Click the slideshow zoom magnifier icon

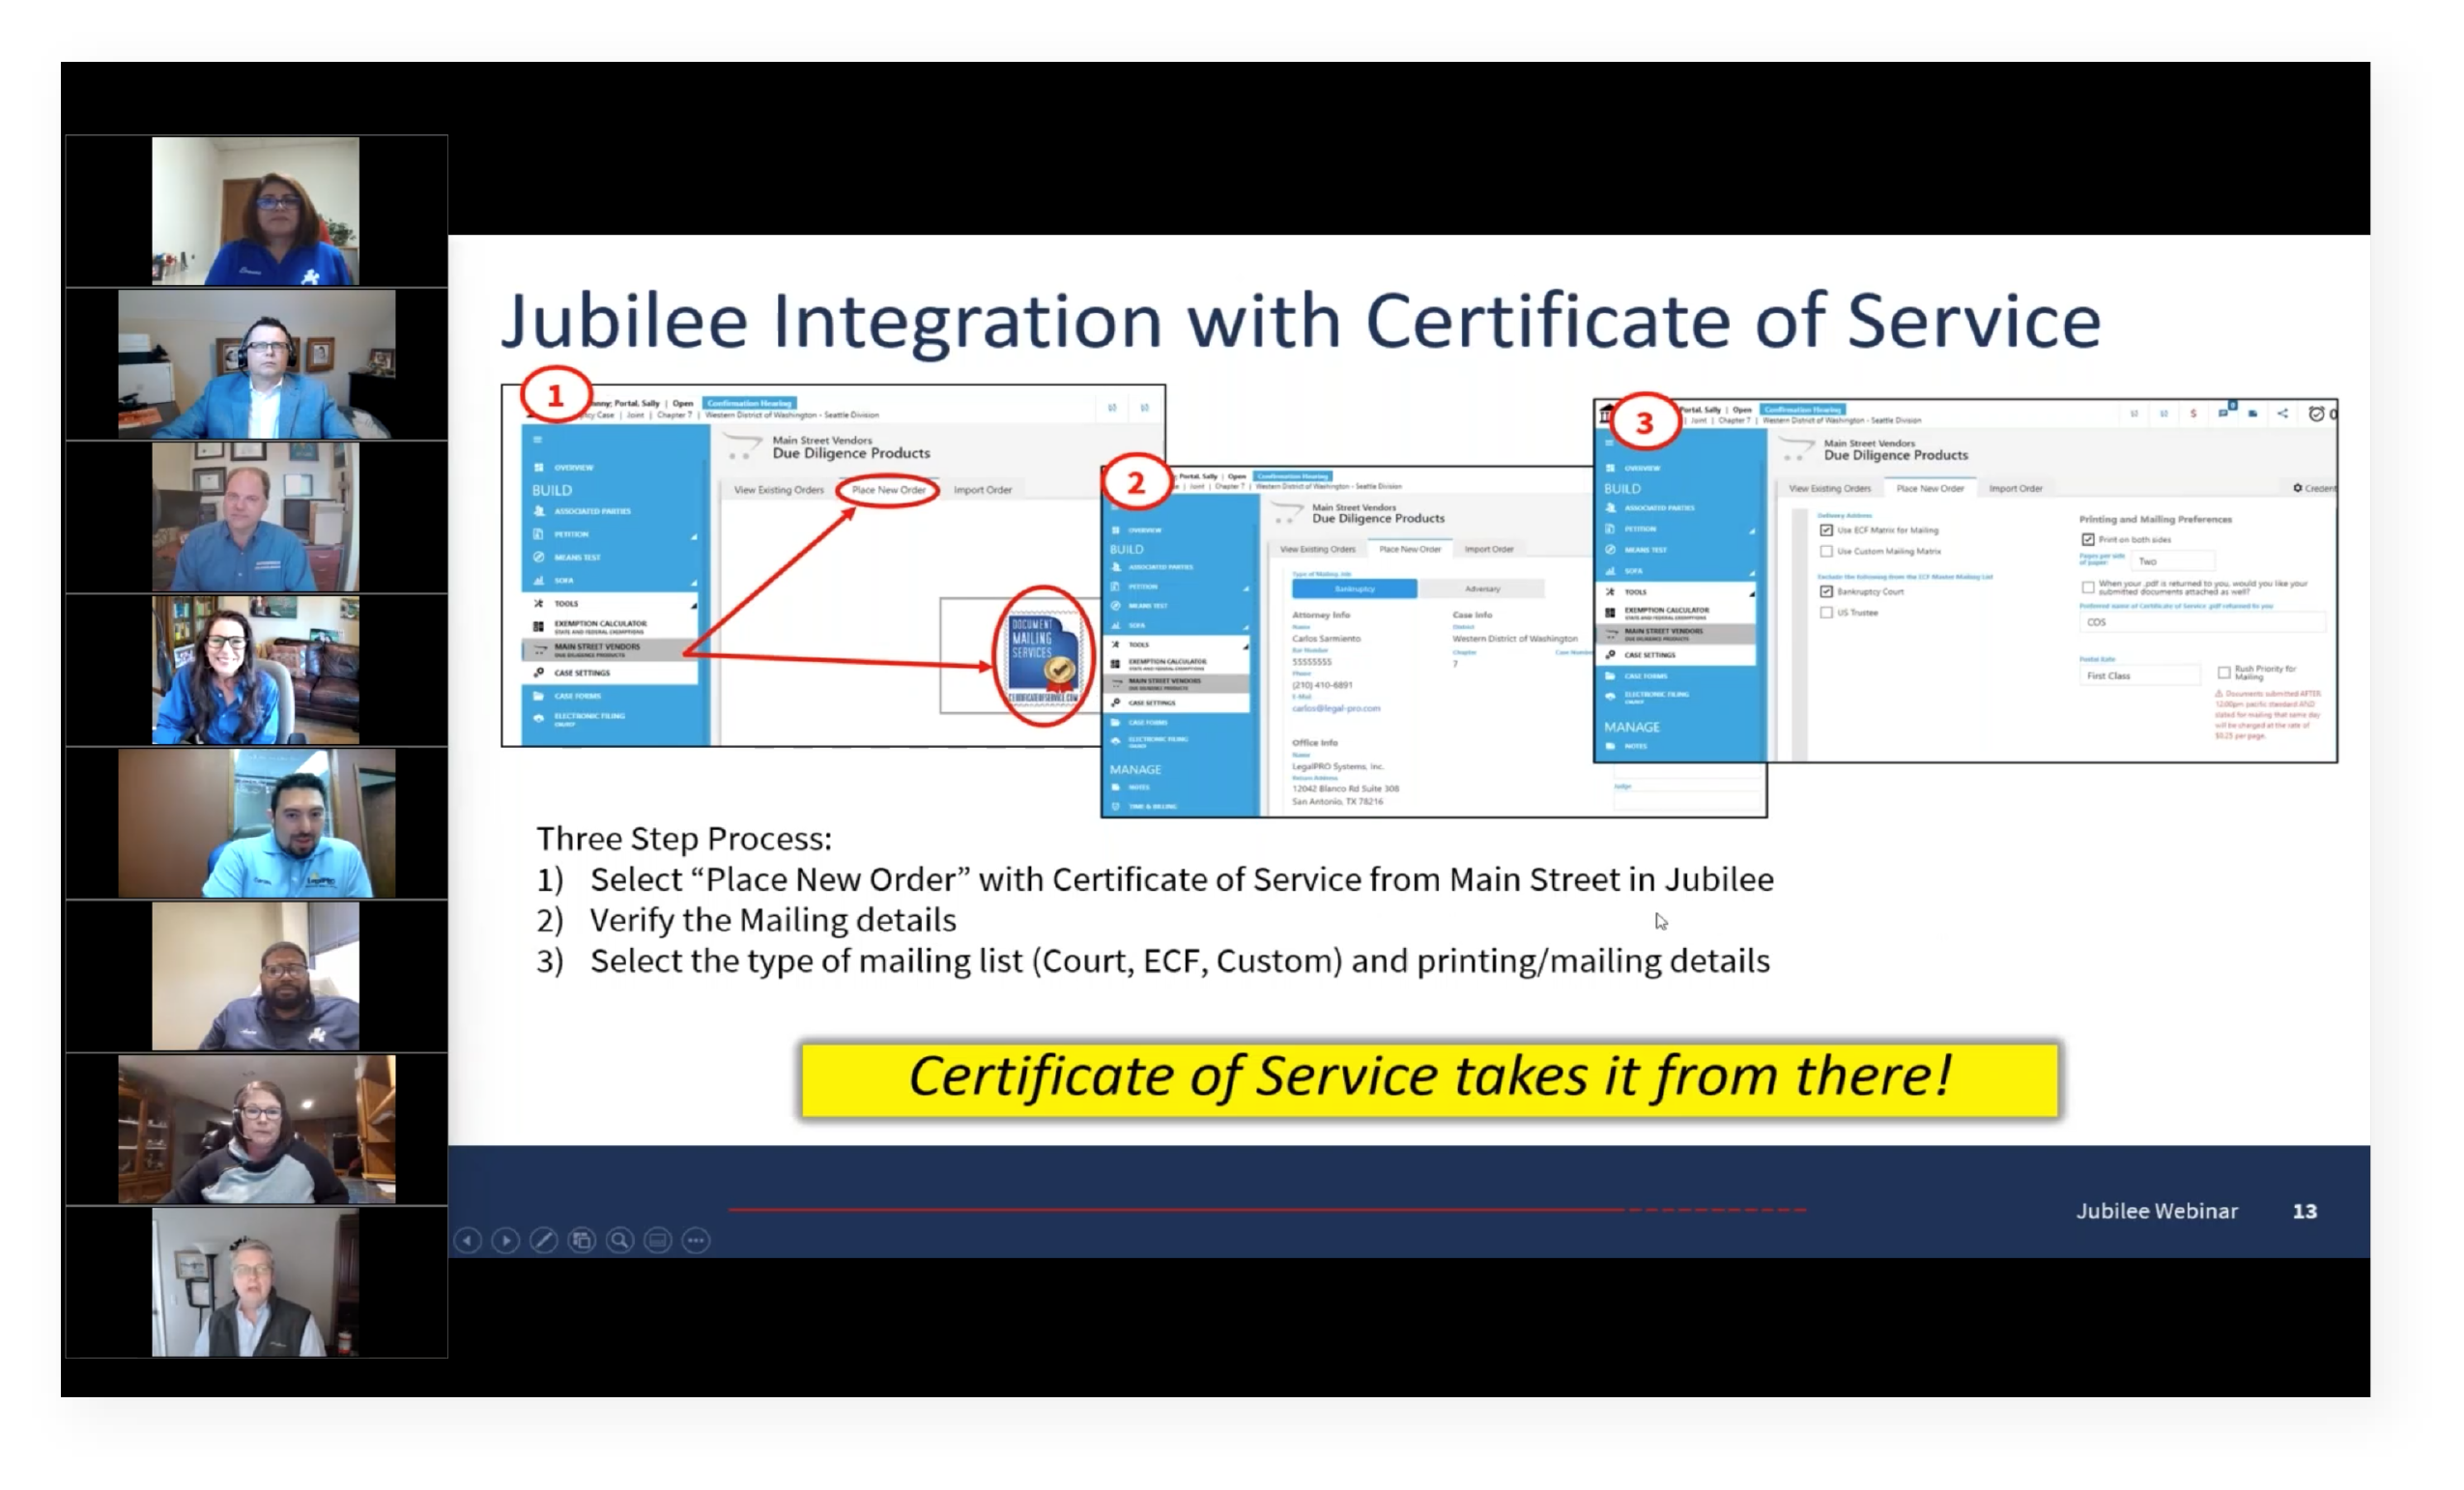(620, 1240)
